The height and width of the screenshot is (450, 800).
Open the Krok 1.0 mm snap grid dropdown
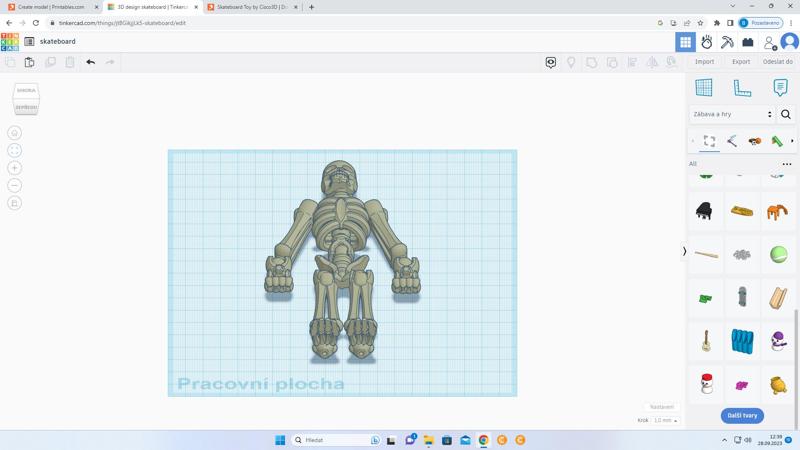(x=665, y=421)
